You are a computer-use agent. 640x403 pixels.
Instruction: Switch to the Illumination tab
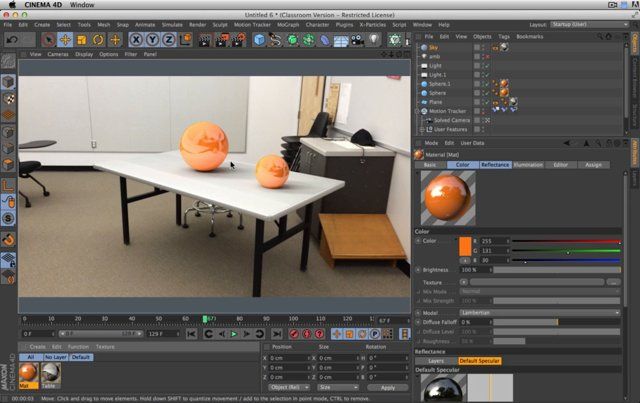[x=528, y=165]
